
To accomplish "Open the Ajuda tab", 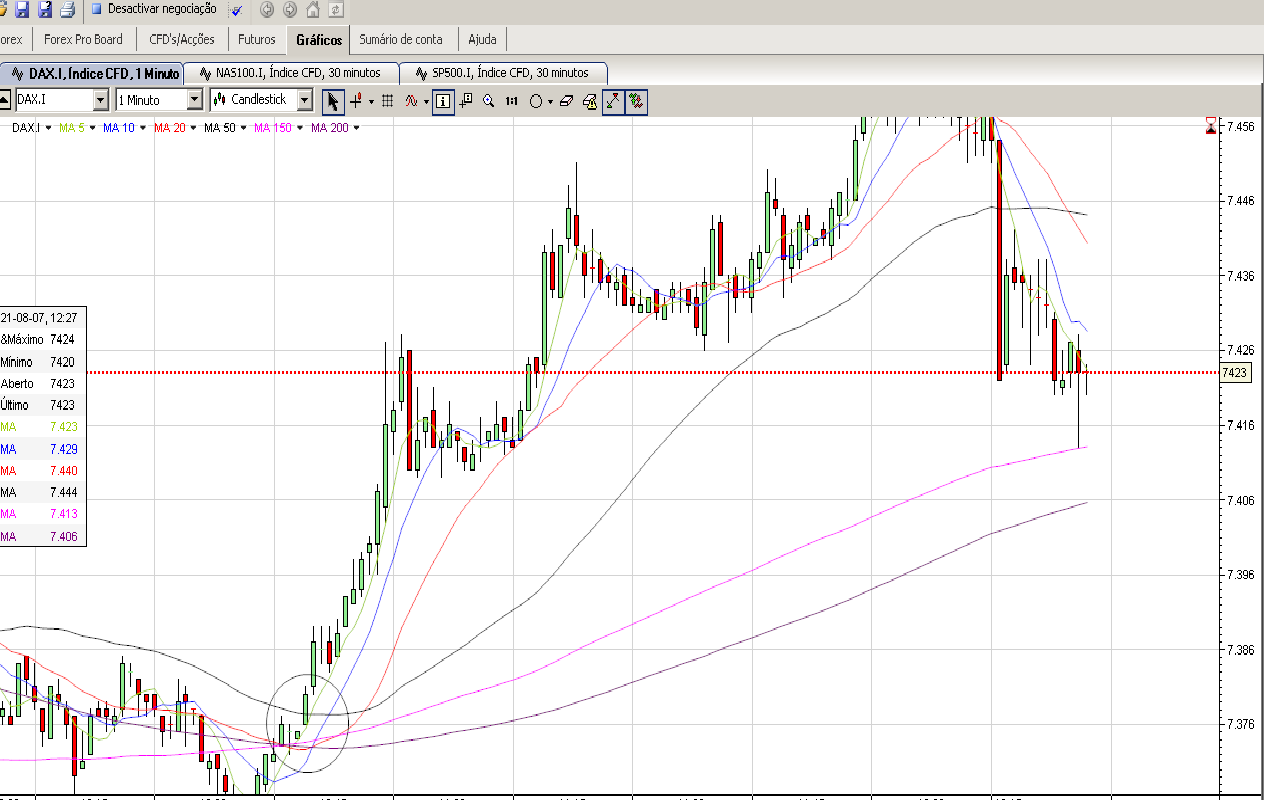I will point(483,39).
